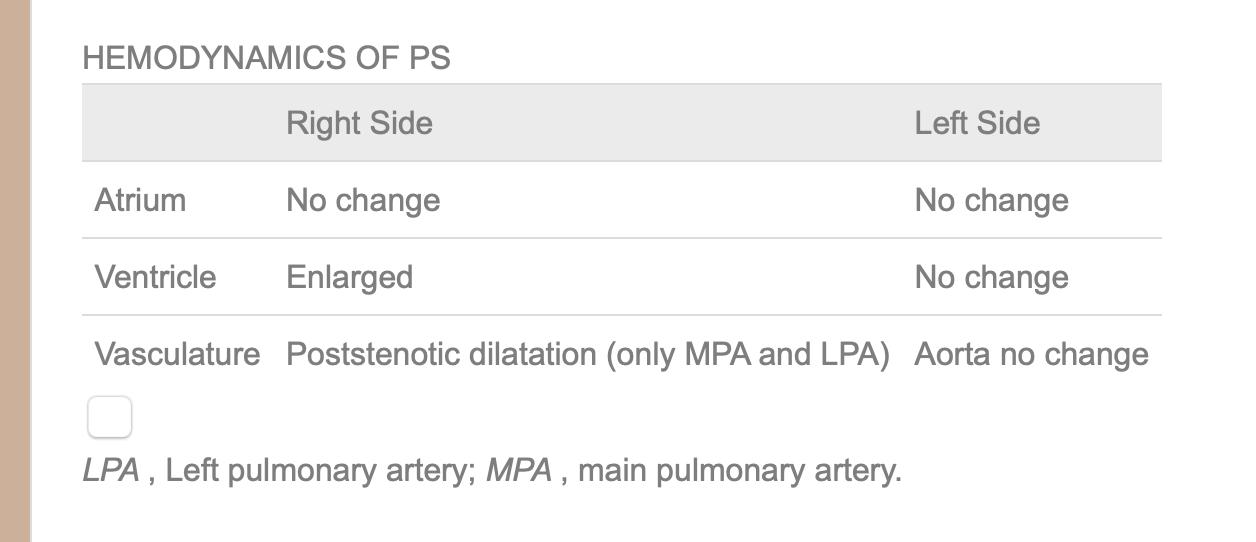Click the Poststenotic dilatation cell text
1256x542 pixels.
[588, 354]
